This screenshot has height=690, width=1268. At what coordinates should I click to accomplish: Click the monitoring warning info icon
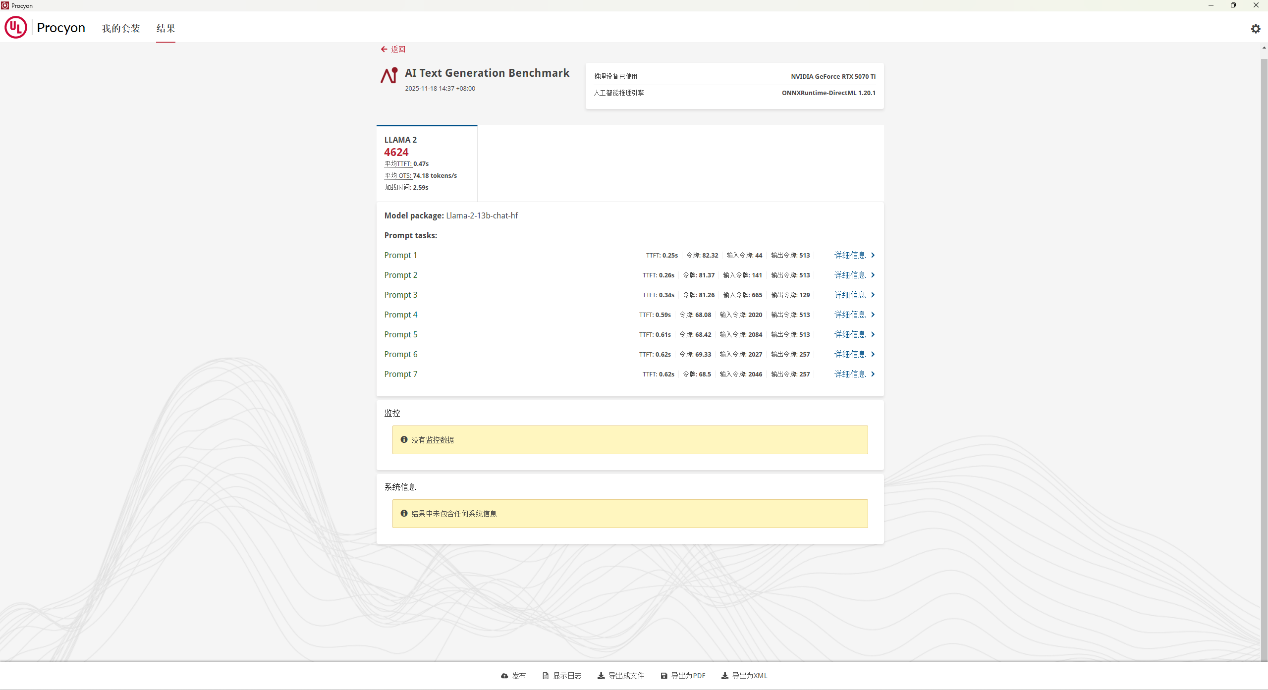404,439
